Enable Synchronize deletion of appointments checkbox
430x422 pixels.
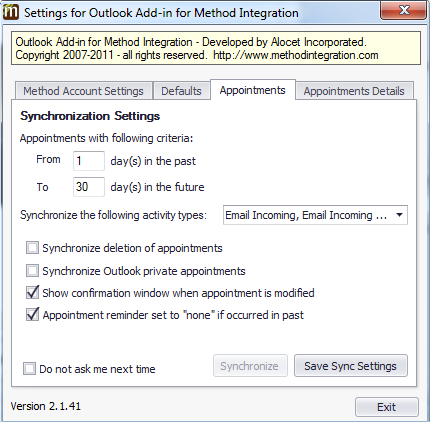tap(32, 248)
